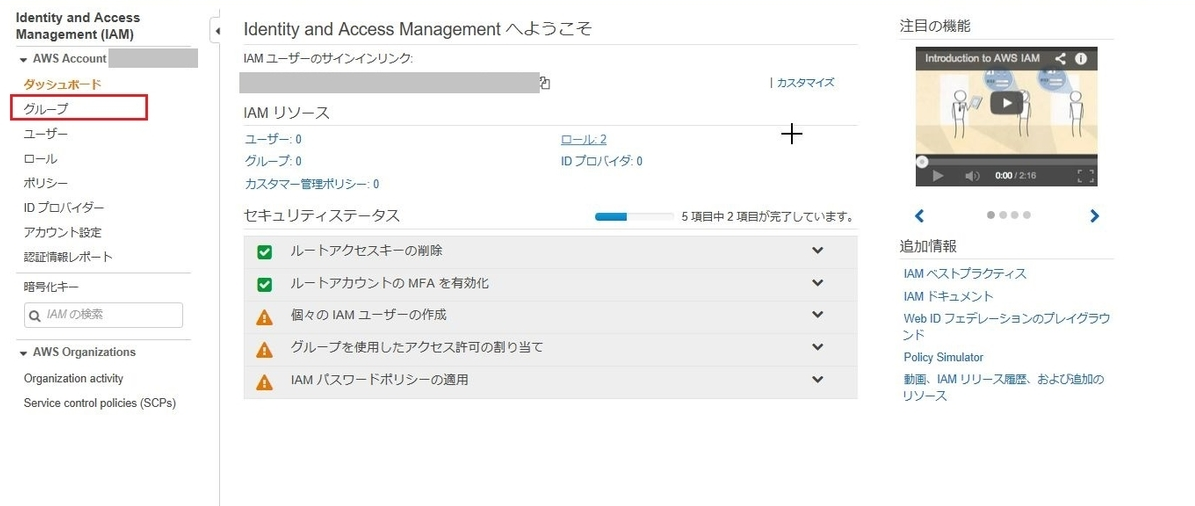This screenshot has height=506, width=1195.
Task: Open 暗号化キー in sidebar
Action: point(51,287)
